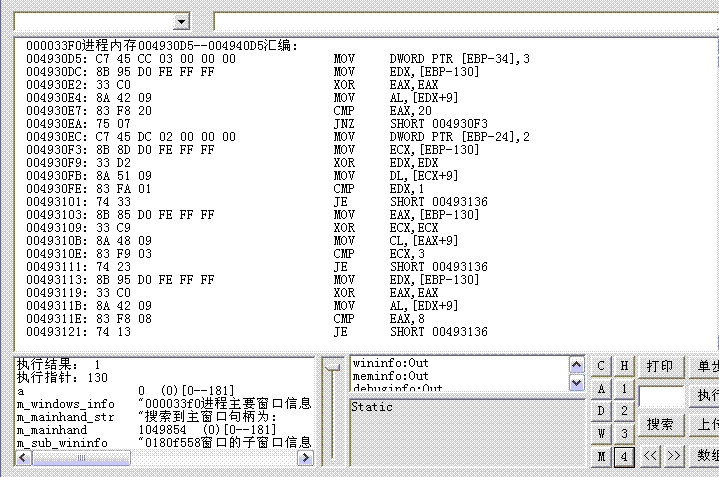Select the JE line at 00493121
The height and width of the screenshot is (477, 719).
[257, 332]
